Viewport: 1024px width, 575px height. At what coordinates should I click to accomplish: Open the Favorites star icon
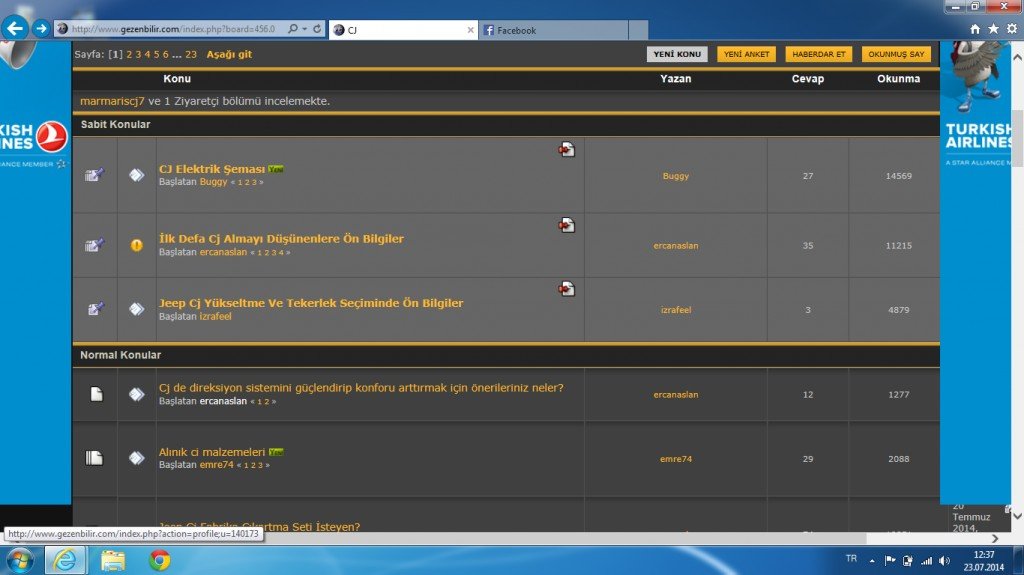[993, 30]
